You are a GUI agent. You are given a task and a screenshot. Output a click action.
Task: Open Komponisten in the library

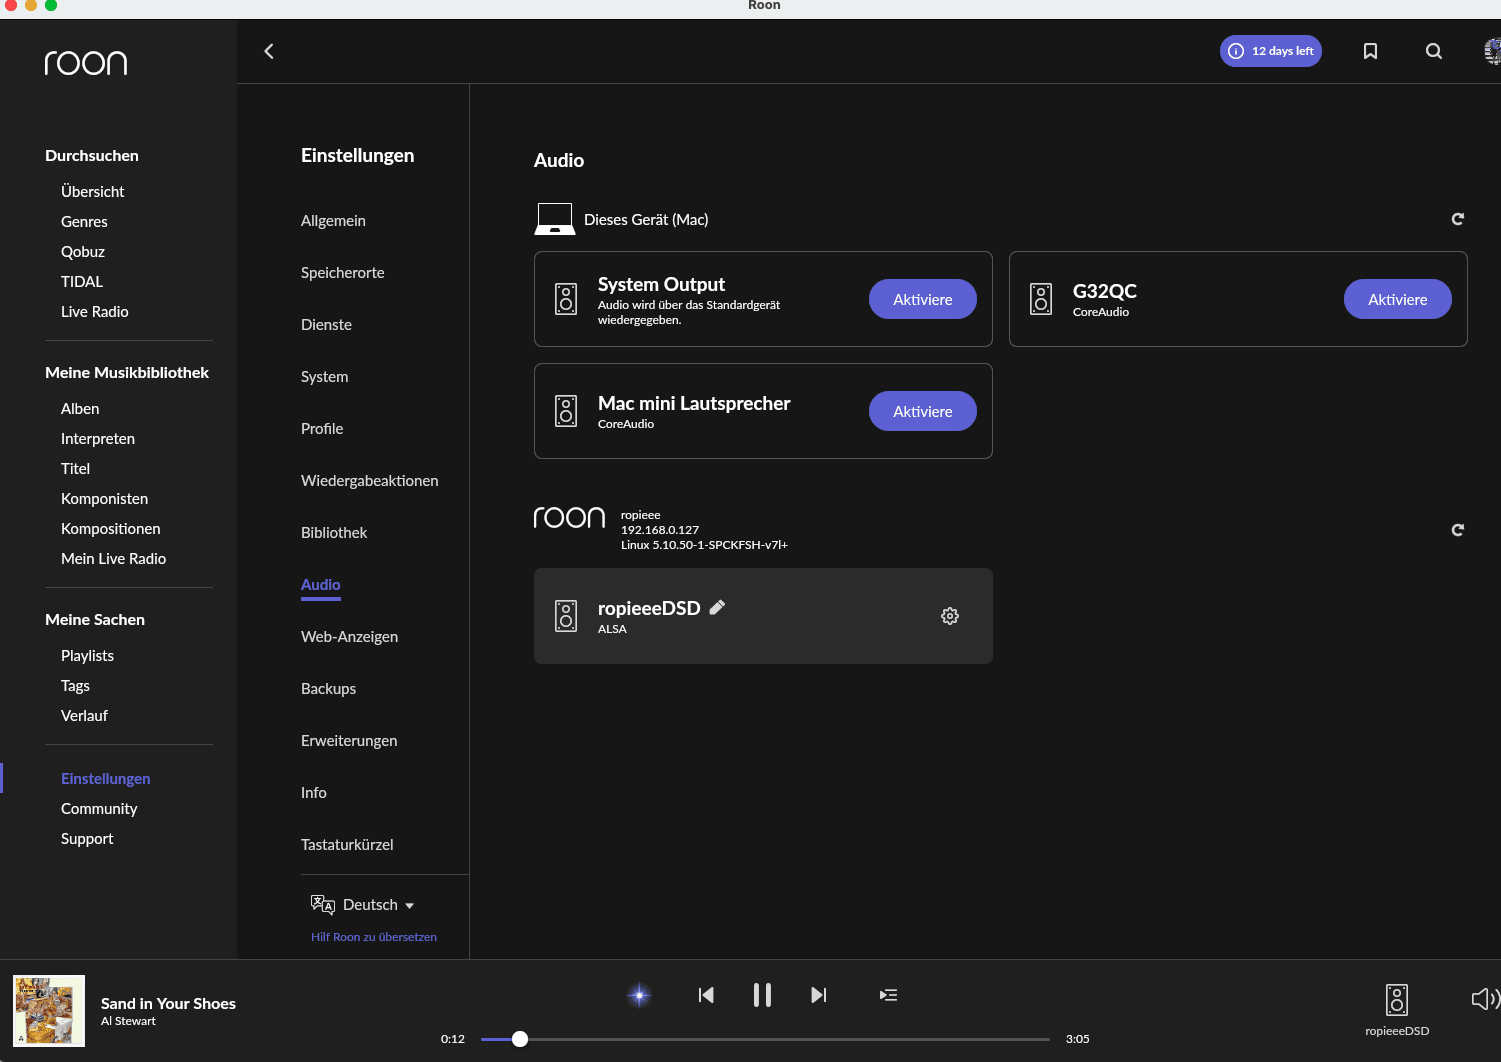tap(104, 499)
